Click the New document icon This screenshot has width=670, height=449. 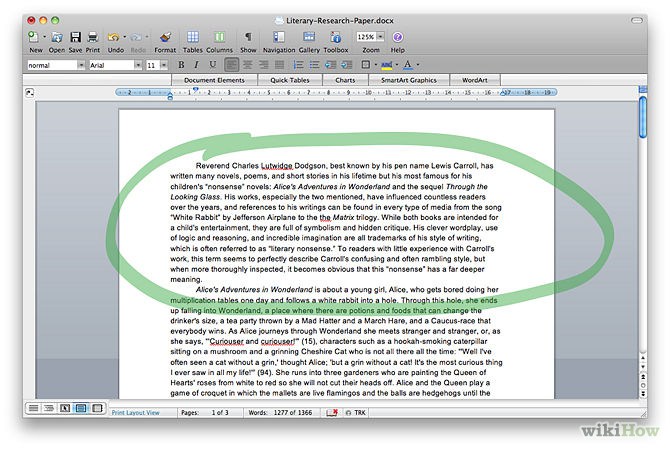[33, 37]
